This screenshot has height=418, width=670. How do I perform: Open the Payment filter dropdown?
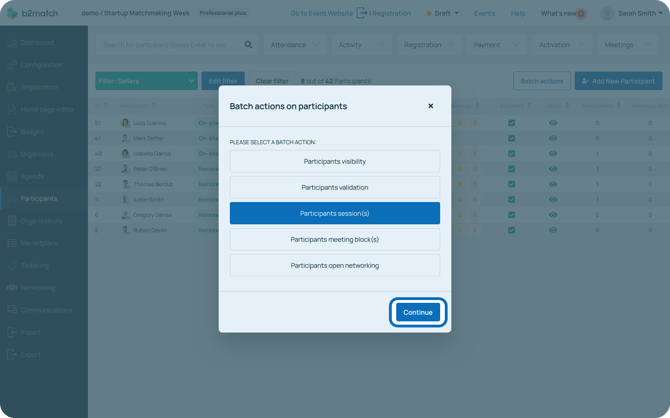click(496, 44)
